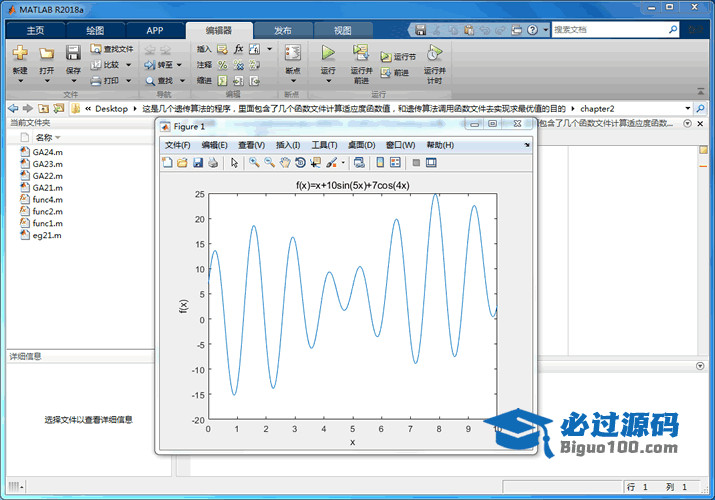Click the Print Figure icon
Viewport: 715px width, 500px height.
(213, 163)
